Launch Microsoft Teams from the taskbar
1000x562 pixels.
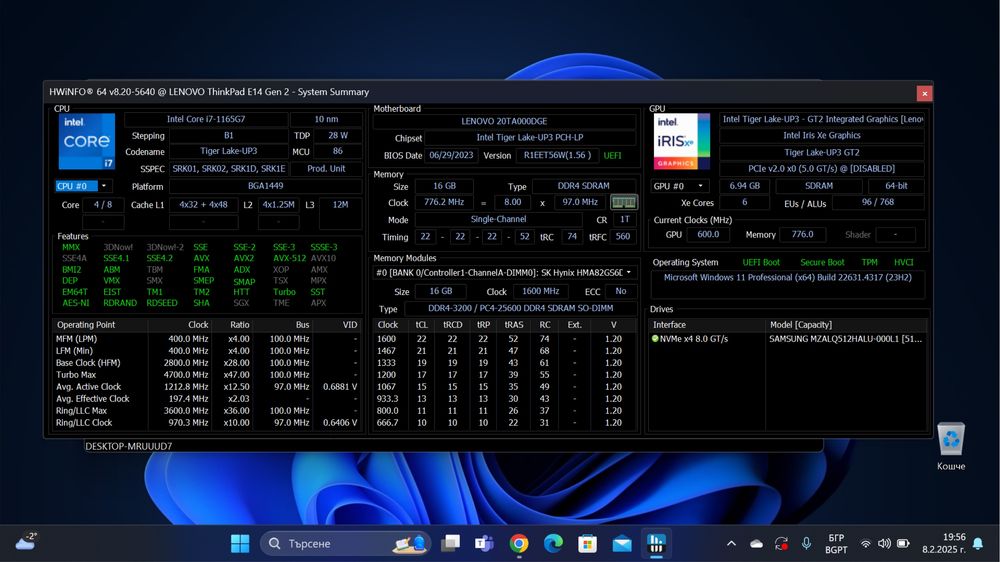click(484, 544)
